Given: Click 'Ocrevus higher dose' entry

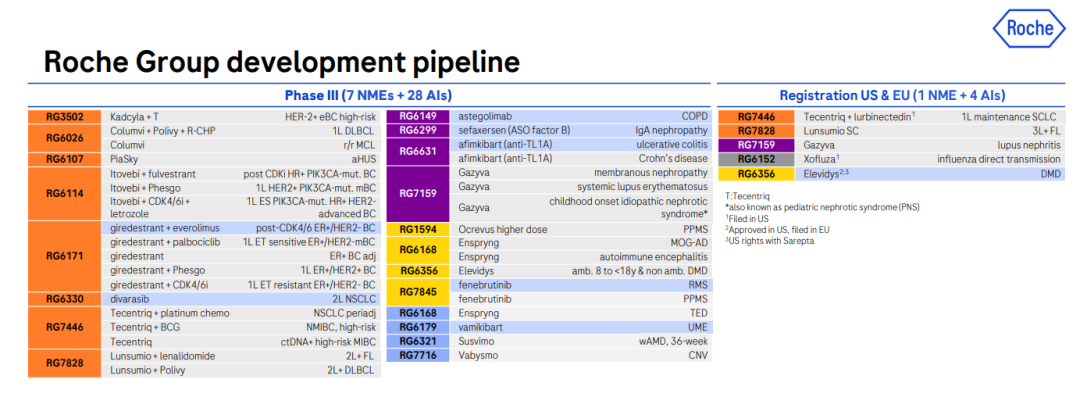Looking at the screenshot, I should [503, 228].
